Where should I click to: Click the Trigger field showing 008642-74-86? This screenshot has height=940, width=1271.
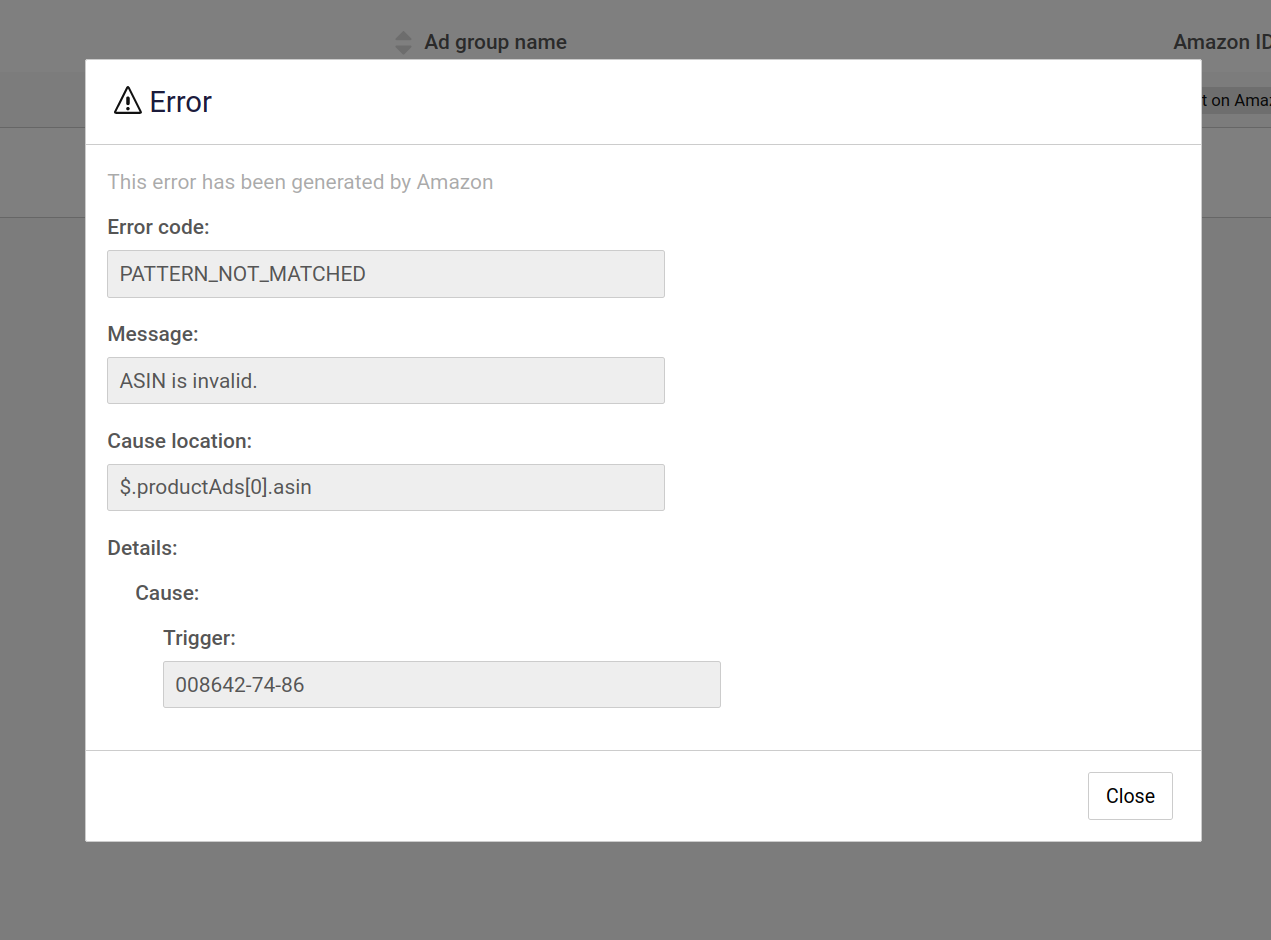coord(442,685)
